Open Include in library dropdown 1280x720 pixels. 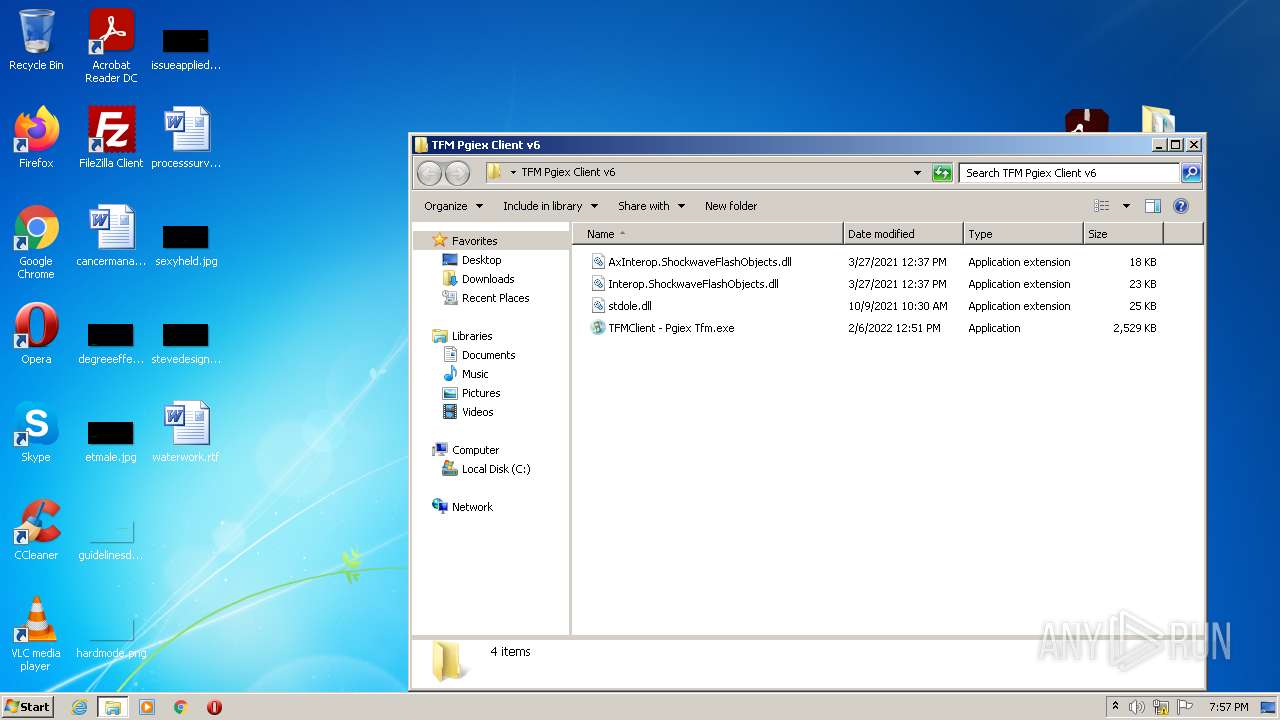coord(550,206)
